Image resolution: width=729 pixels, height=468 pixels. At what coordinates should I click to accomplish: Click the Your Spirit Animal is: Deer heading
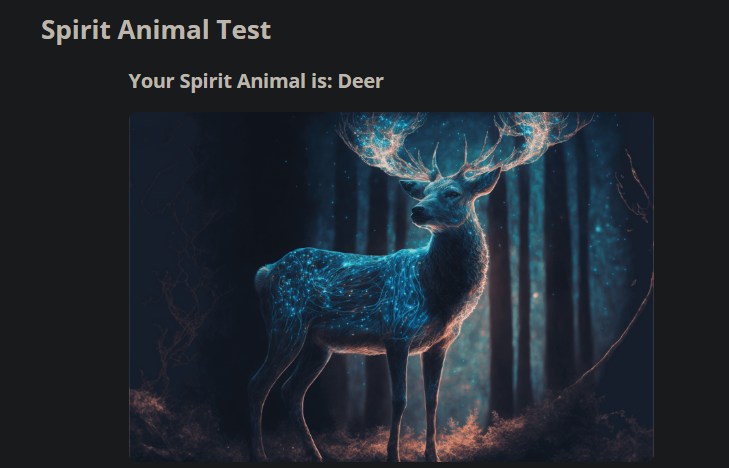click(256, 81)
